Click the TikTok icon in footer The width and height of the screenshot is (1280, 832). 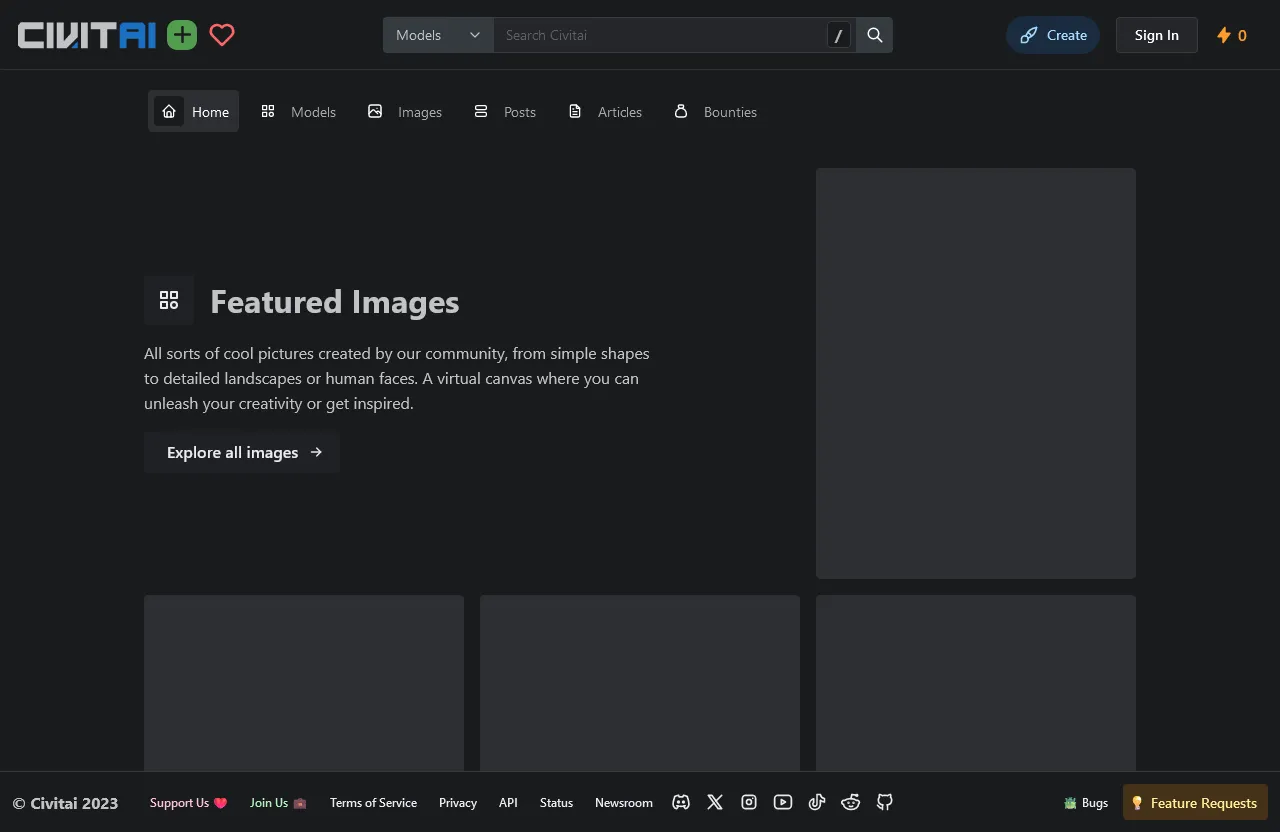tap(817, 802)
